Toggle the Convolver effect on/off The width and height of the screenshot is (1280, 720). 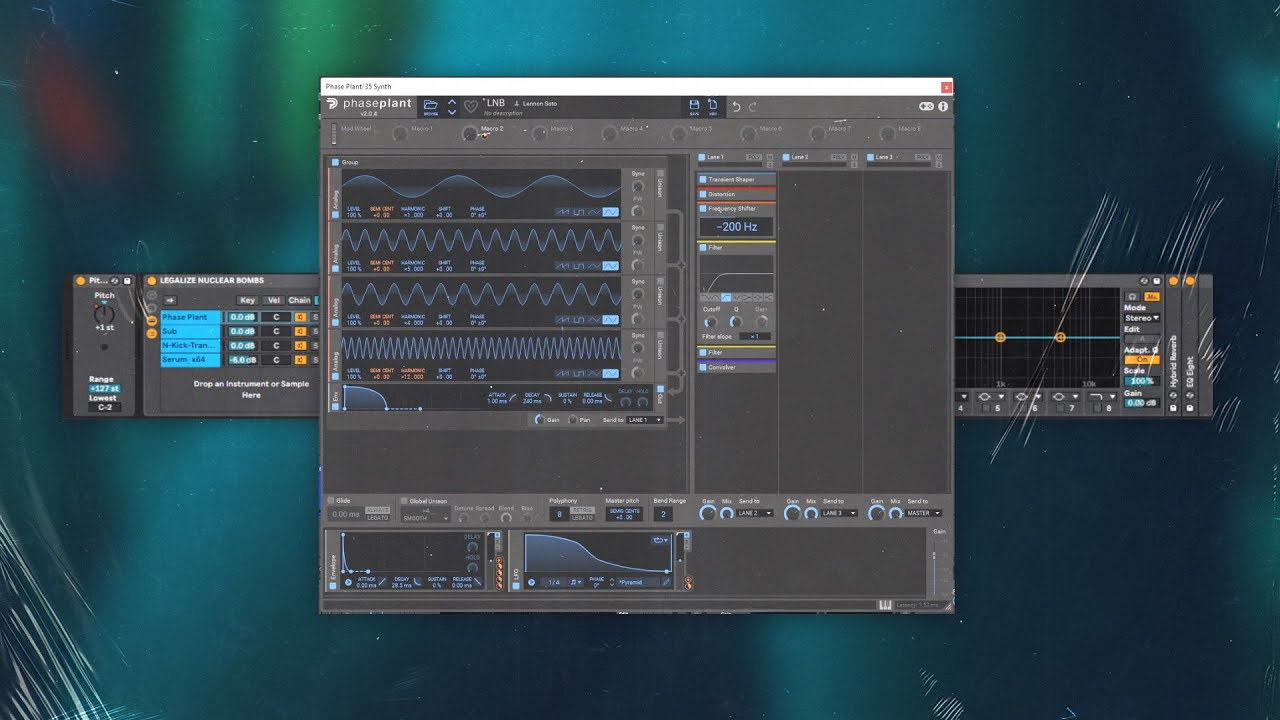pyautogui.click(x=703, y=367)
